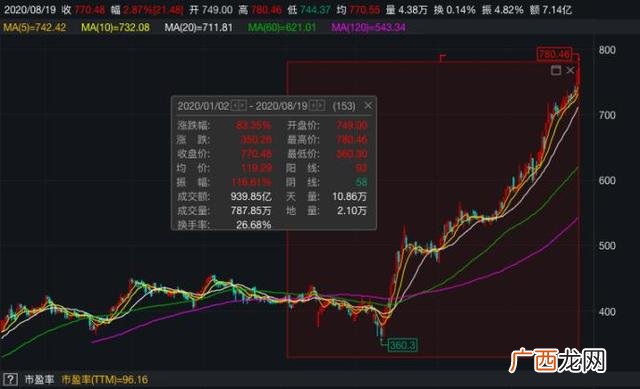
Task: Step the end date 2020/08/19 forward
Action: coord(320,106)
